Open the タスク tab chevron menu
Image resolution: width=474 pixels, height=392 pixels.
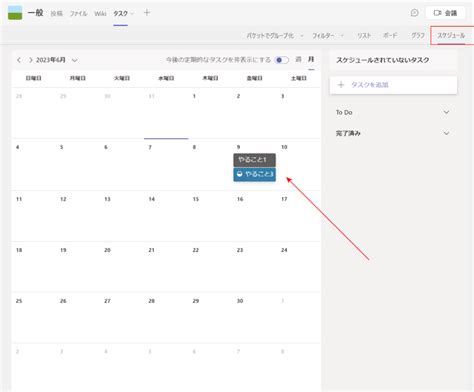tap(132, 13)
